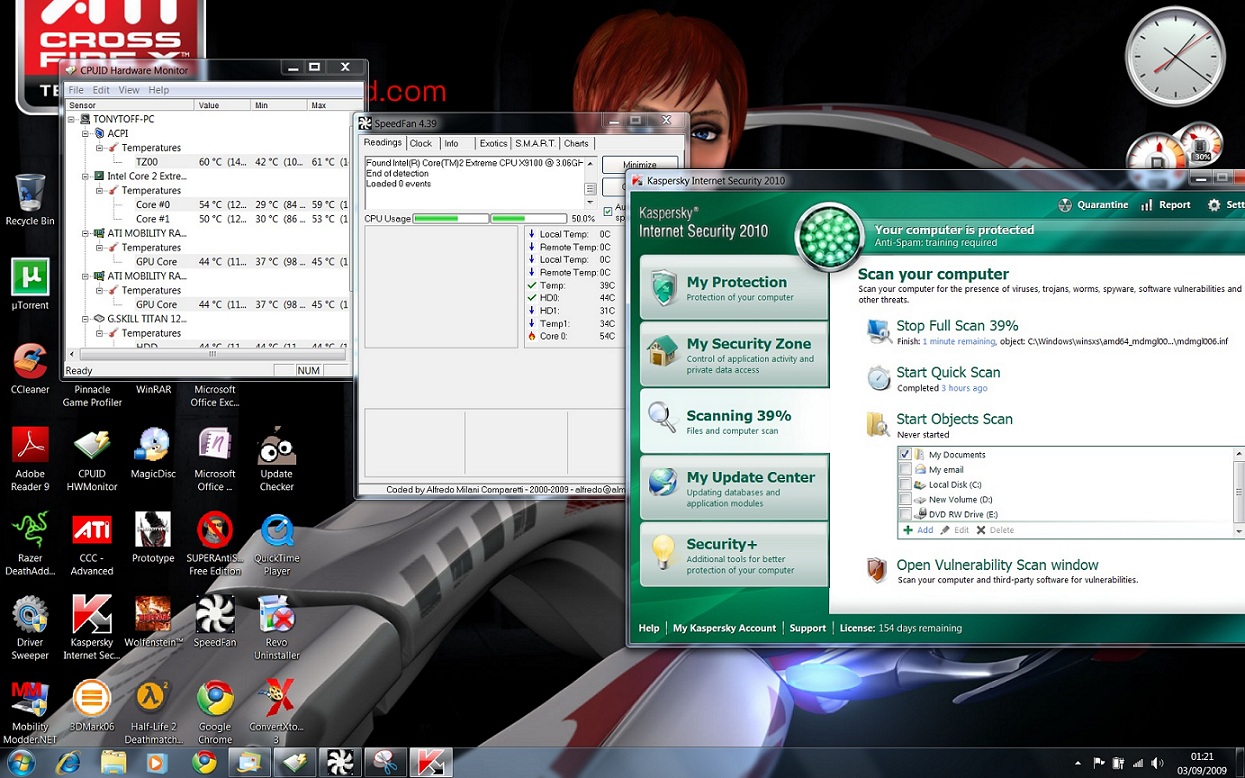Select the QuickTime Player desktop icon
Viewport: 1245px width, 778px height.
276,544
